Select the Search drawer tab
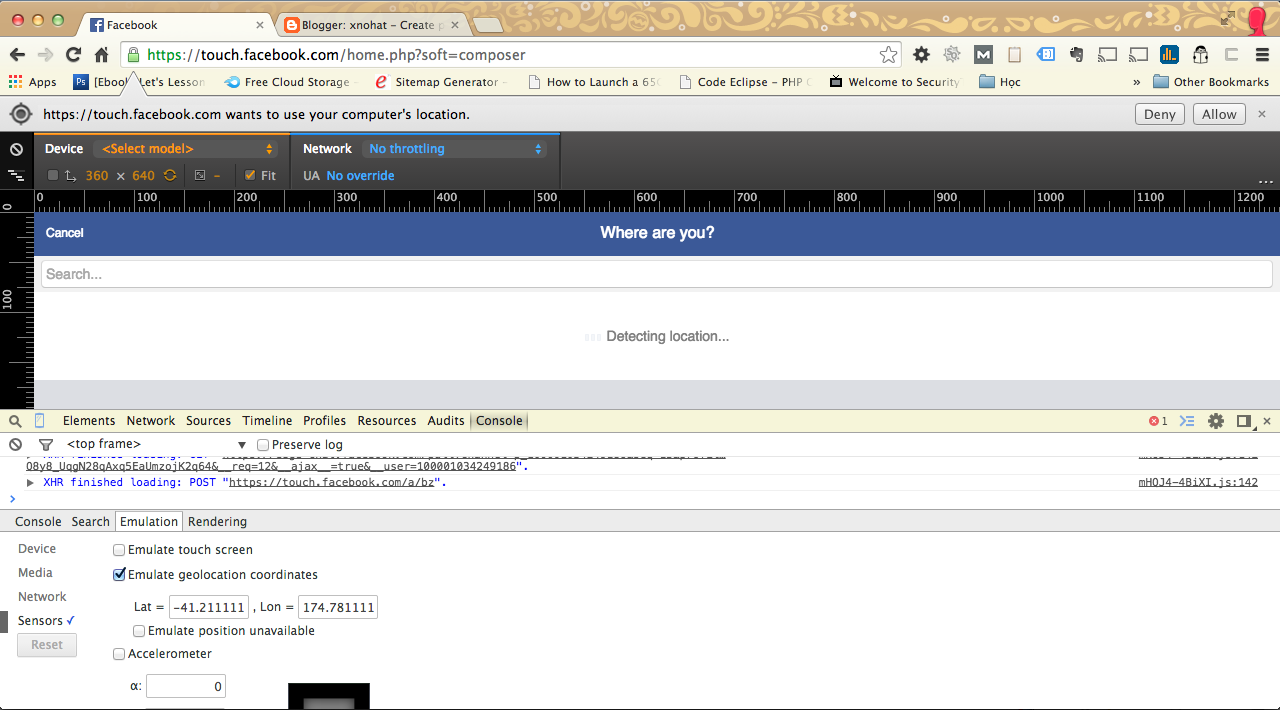This screenshot has width=1280, height=710. point(90,522)
